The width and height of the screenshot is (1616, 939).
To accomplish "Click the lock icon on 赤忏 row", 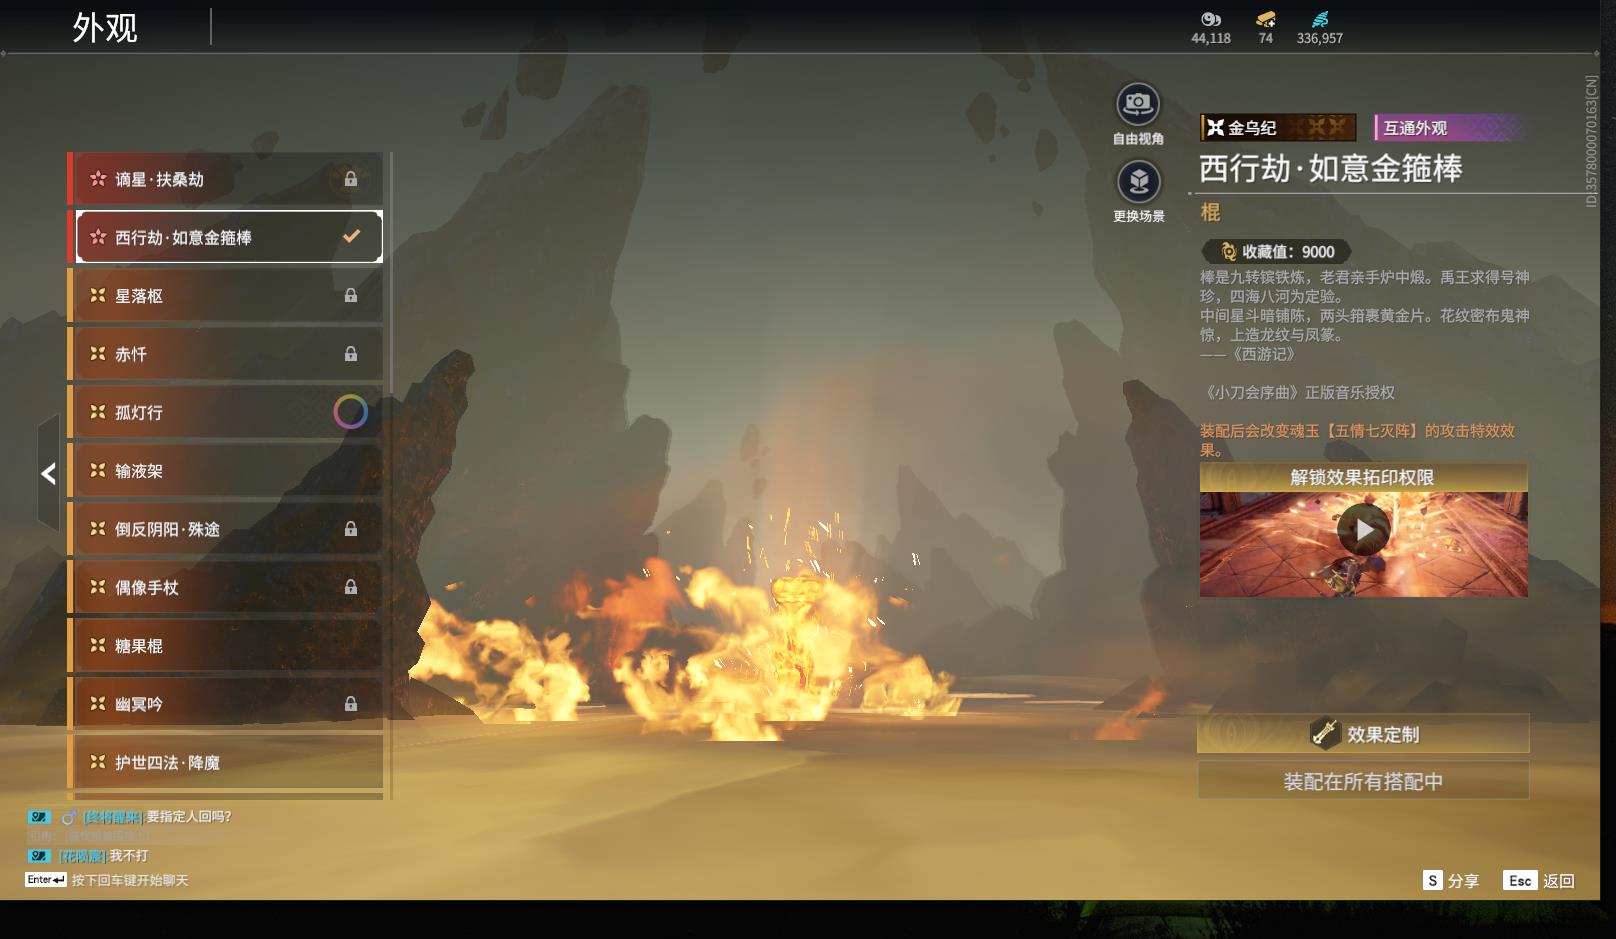I will (x=351, y=353).
